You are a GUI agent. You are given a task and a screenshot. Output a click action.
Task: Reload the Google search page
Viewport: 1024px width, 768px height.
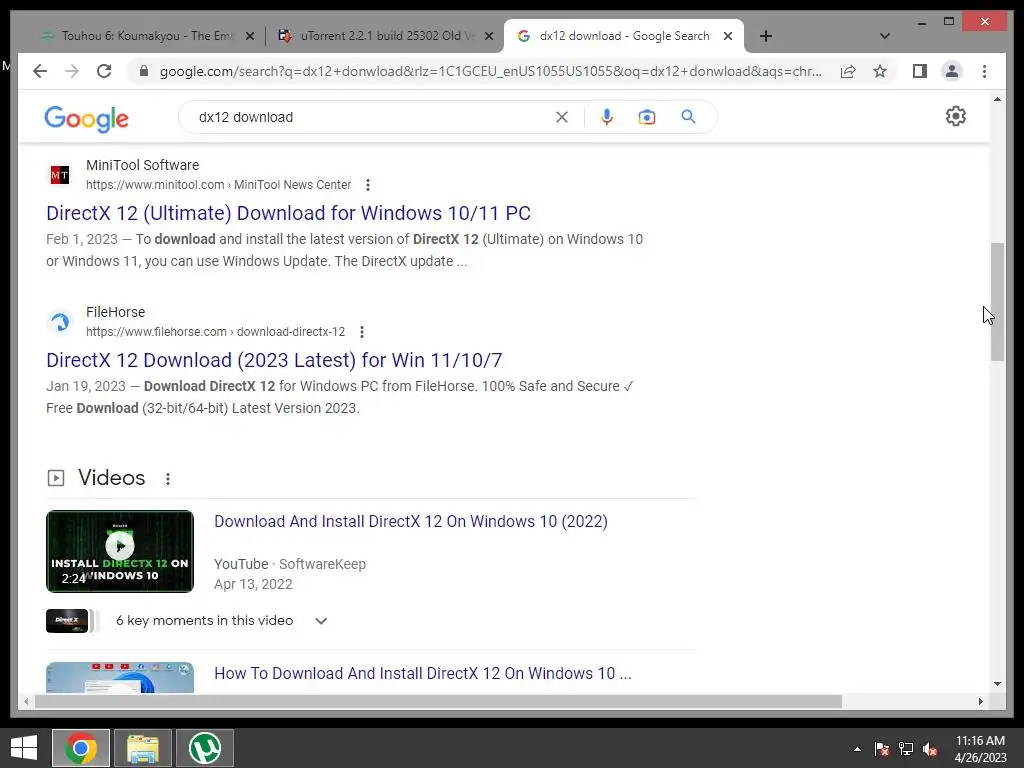(104, 71)
